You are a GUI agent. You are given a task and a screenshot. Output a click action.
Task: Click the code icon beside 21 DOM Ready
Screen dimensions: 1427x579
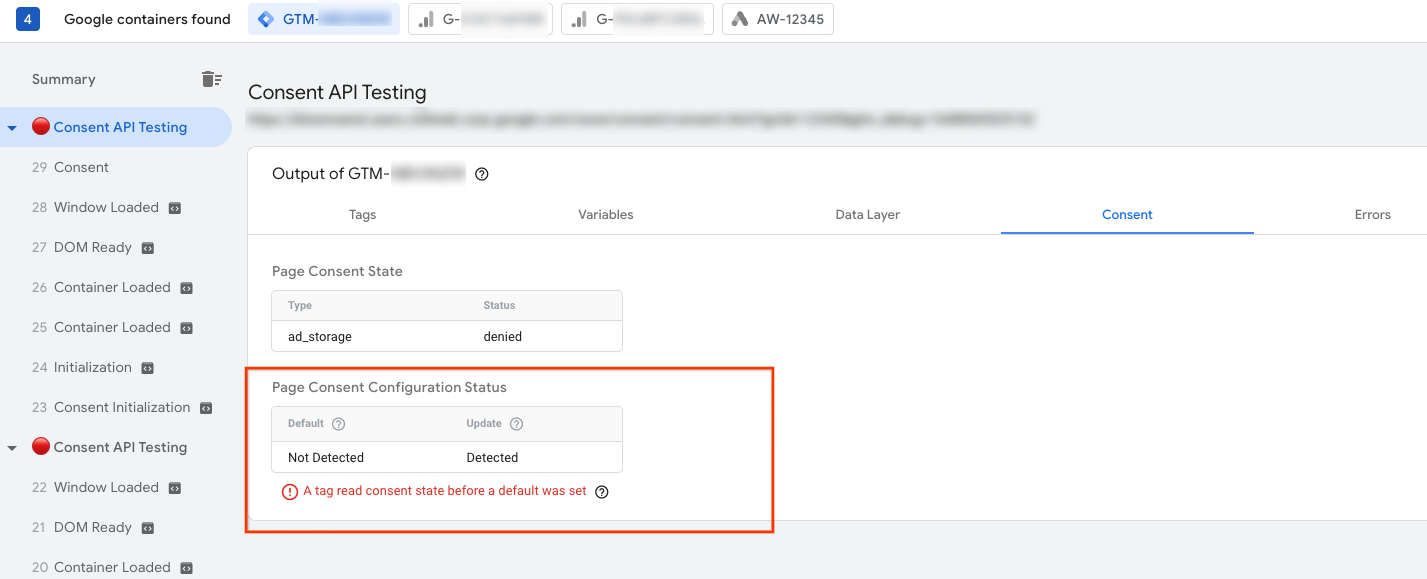(x=147, y=528)
